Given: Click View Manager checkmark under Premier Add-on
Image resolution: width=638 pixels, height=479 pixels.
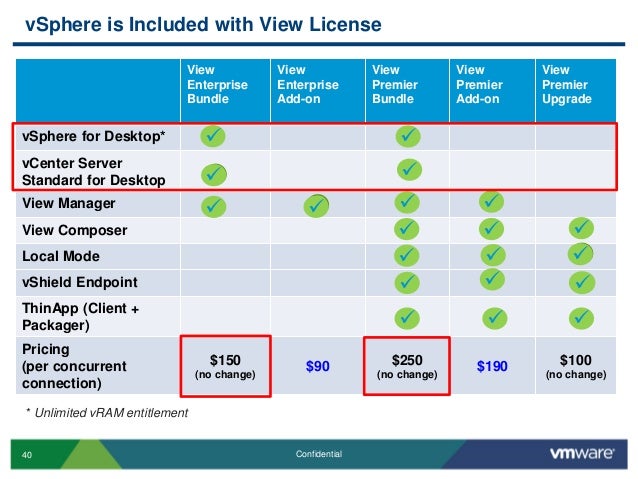Looking at the screenshot, I should [492, 201].
